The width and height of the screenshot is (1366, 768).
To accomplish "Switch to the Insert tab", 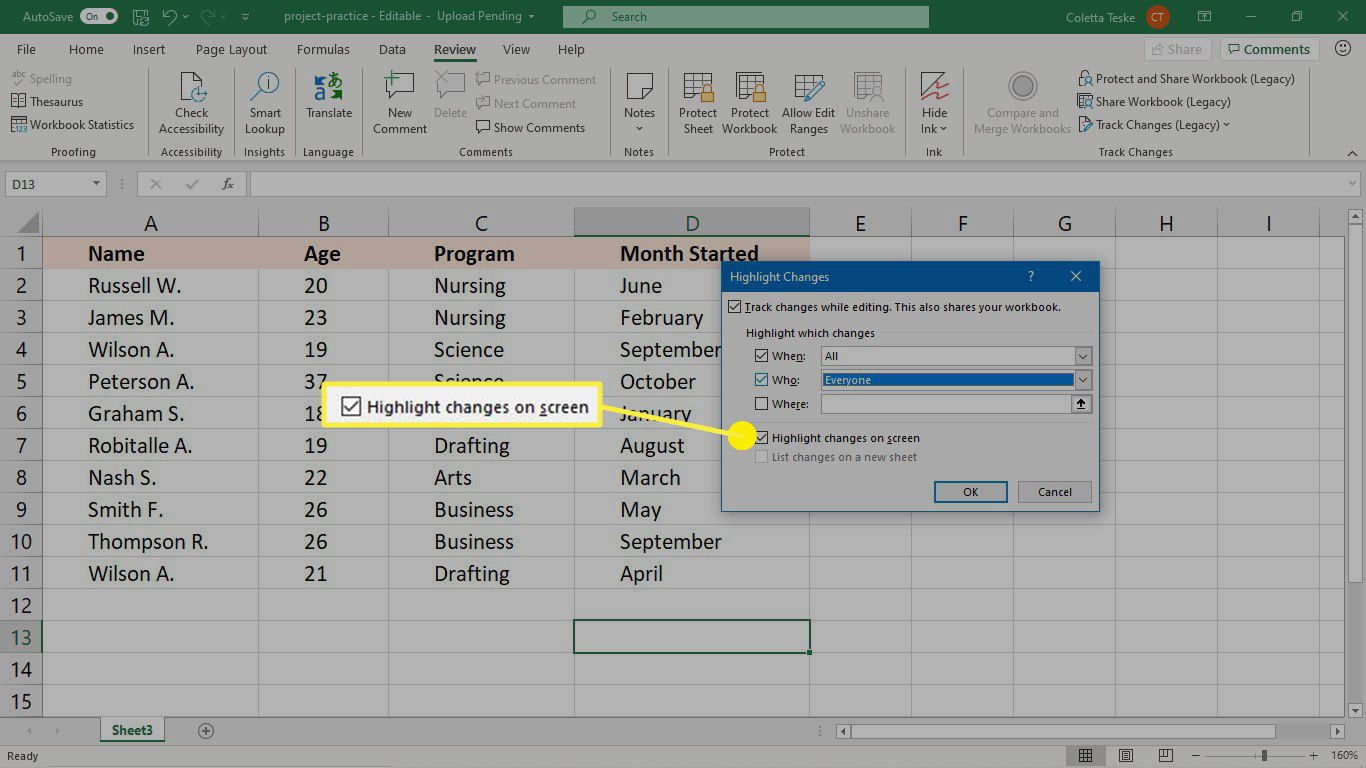I will (149, 49).
